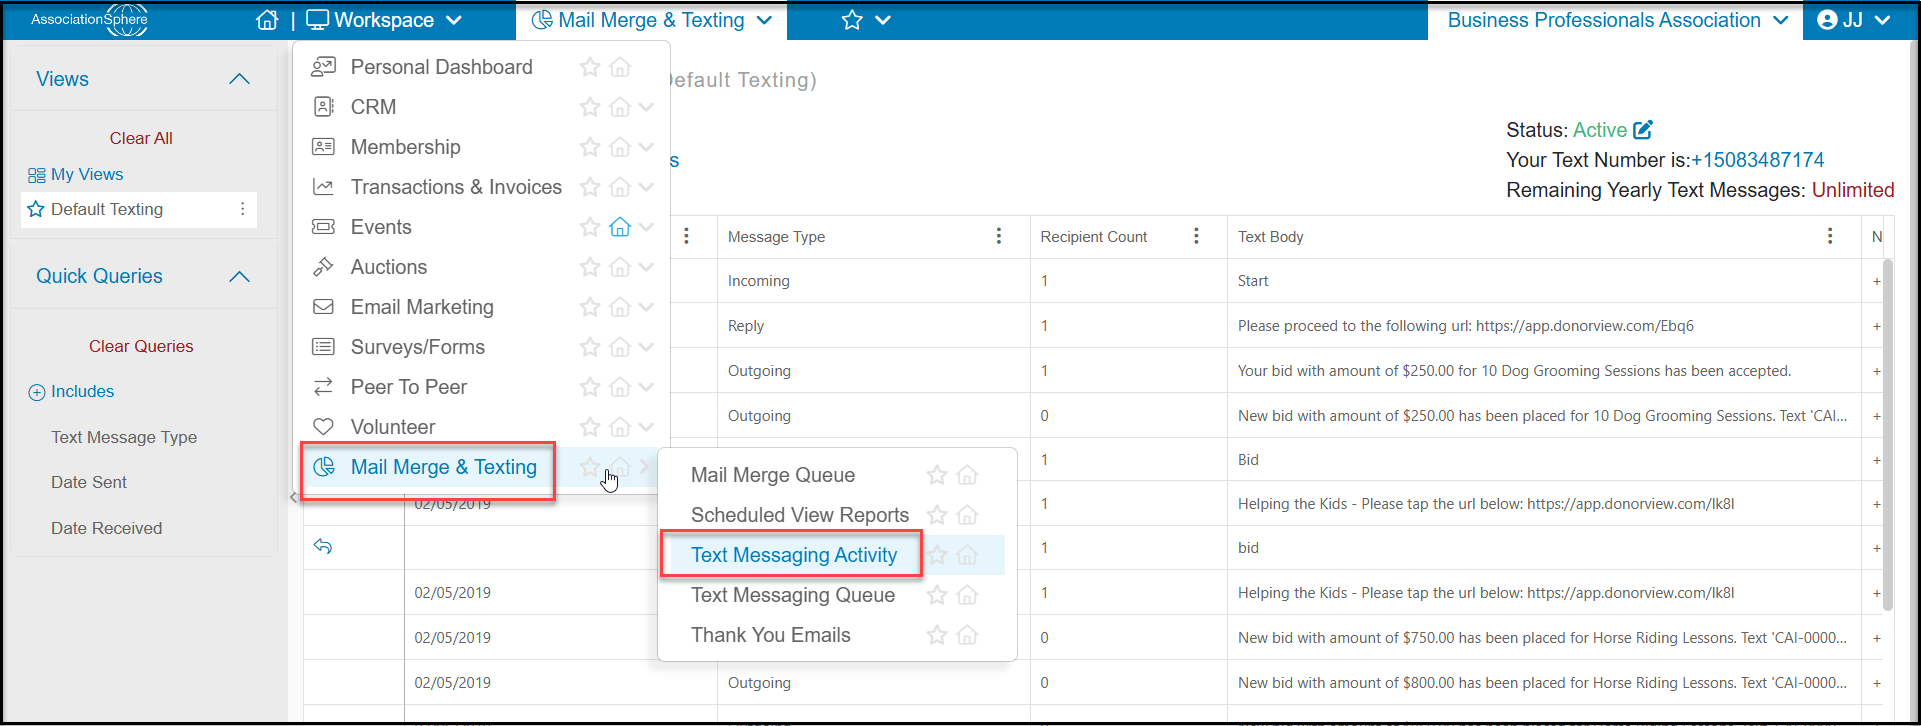Image resolution: width=1921 pixels, height=726 pixels.
Task: Star the Text Messaging Activity entry
Action: point(937,555)
